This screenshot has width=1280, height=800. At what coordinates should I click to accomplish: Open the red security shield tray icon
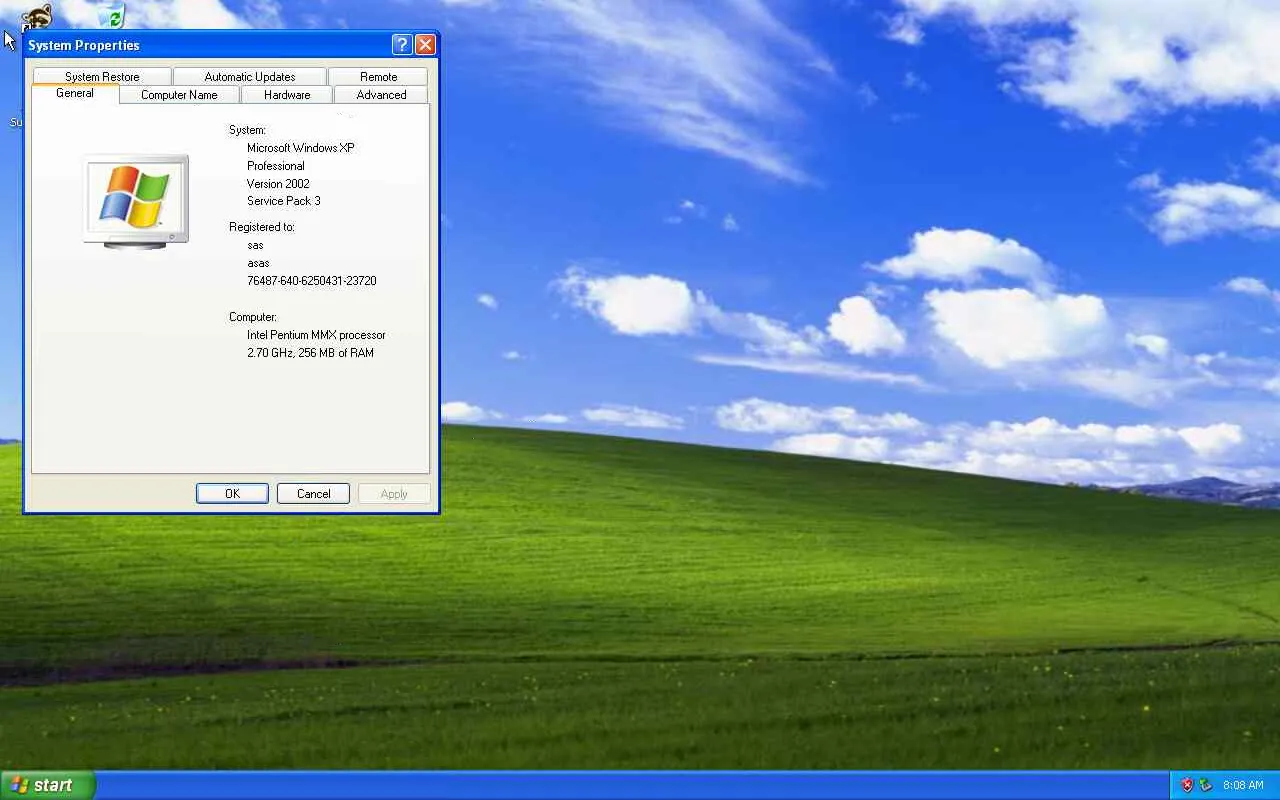[1187, 785]
